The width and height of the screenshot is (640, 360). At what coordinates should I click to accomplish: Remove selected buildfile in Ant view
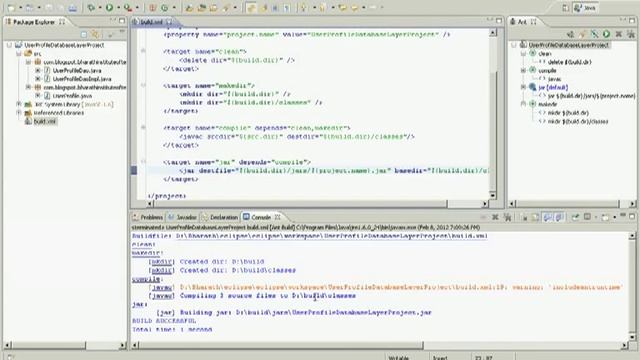(619, 34)
